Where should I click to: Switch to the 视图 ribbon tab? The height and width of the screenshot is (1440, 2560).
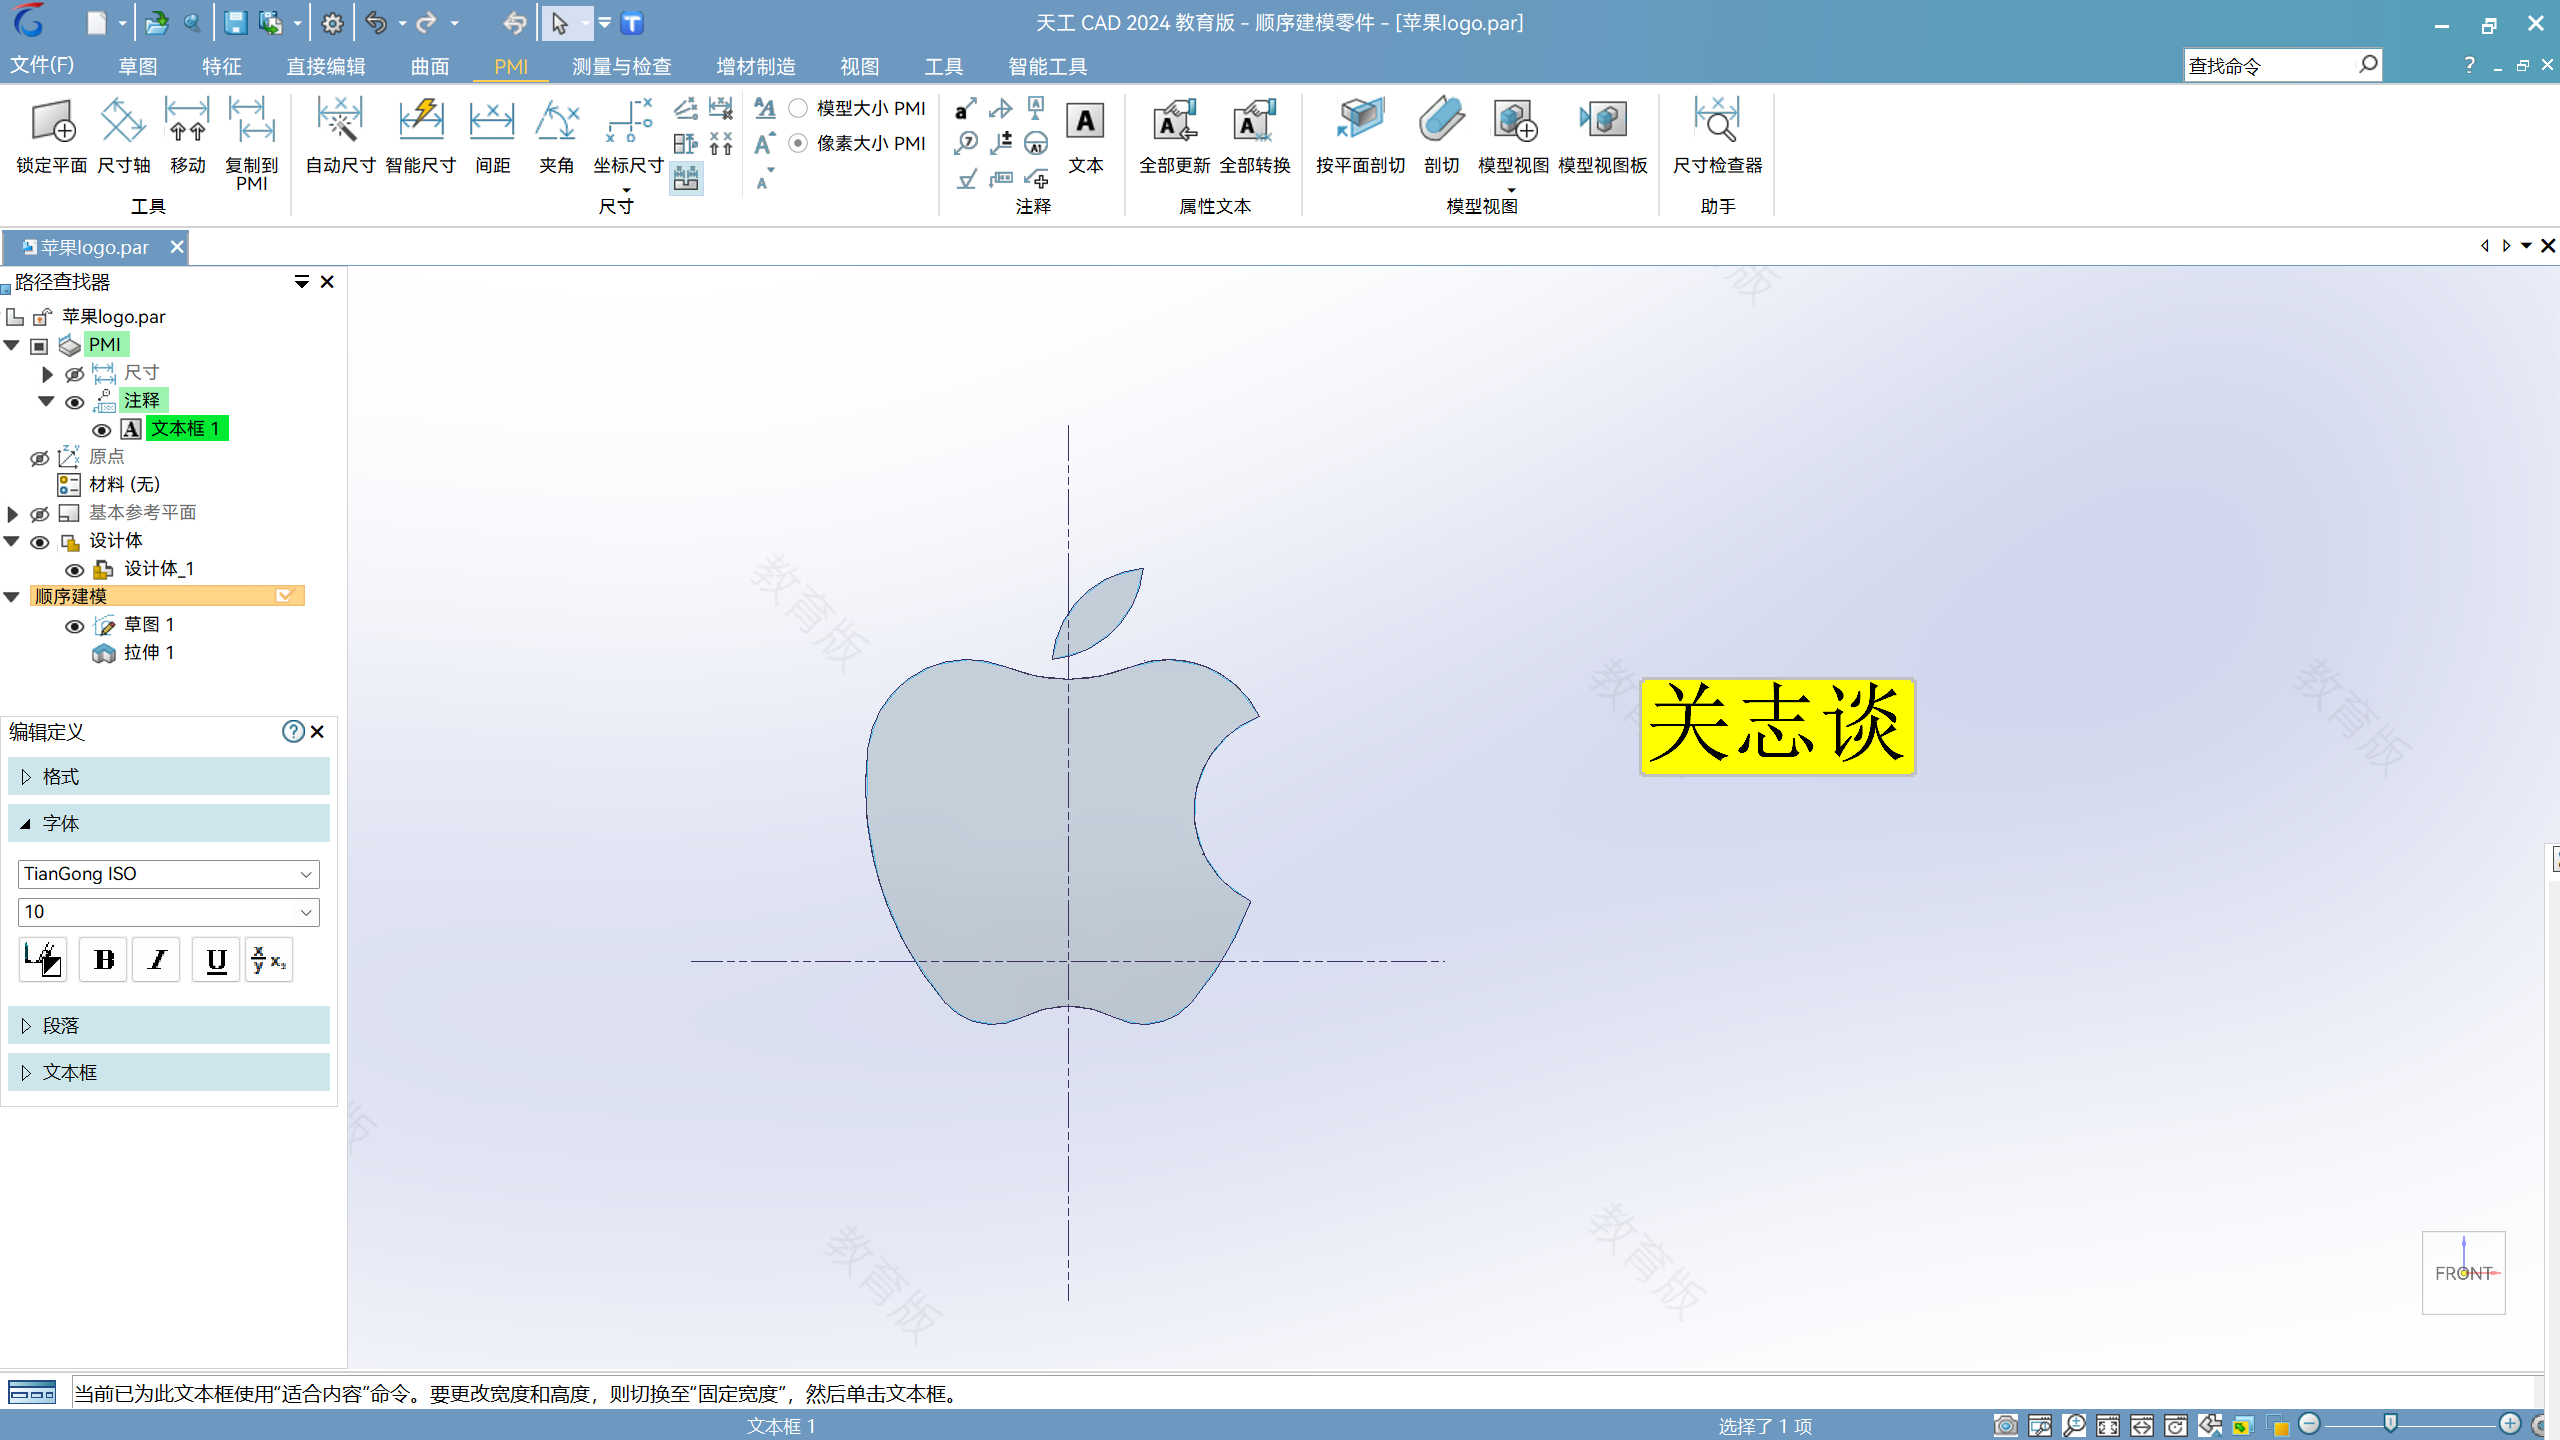pyautogui.click(x=860, y=67)
